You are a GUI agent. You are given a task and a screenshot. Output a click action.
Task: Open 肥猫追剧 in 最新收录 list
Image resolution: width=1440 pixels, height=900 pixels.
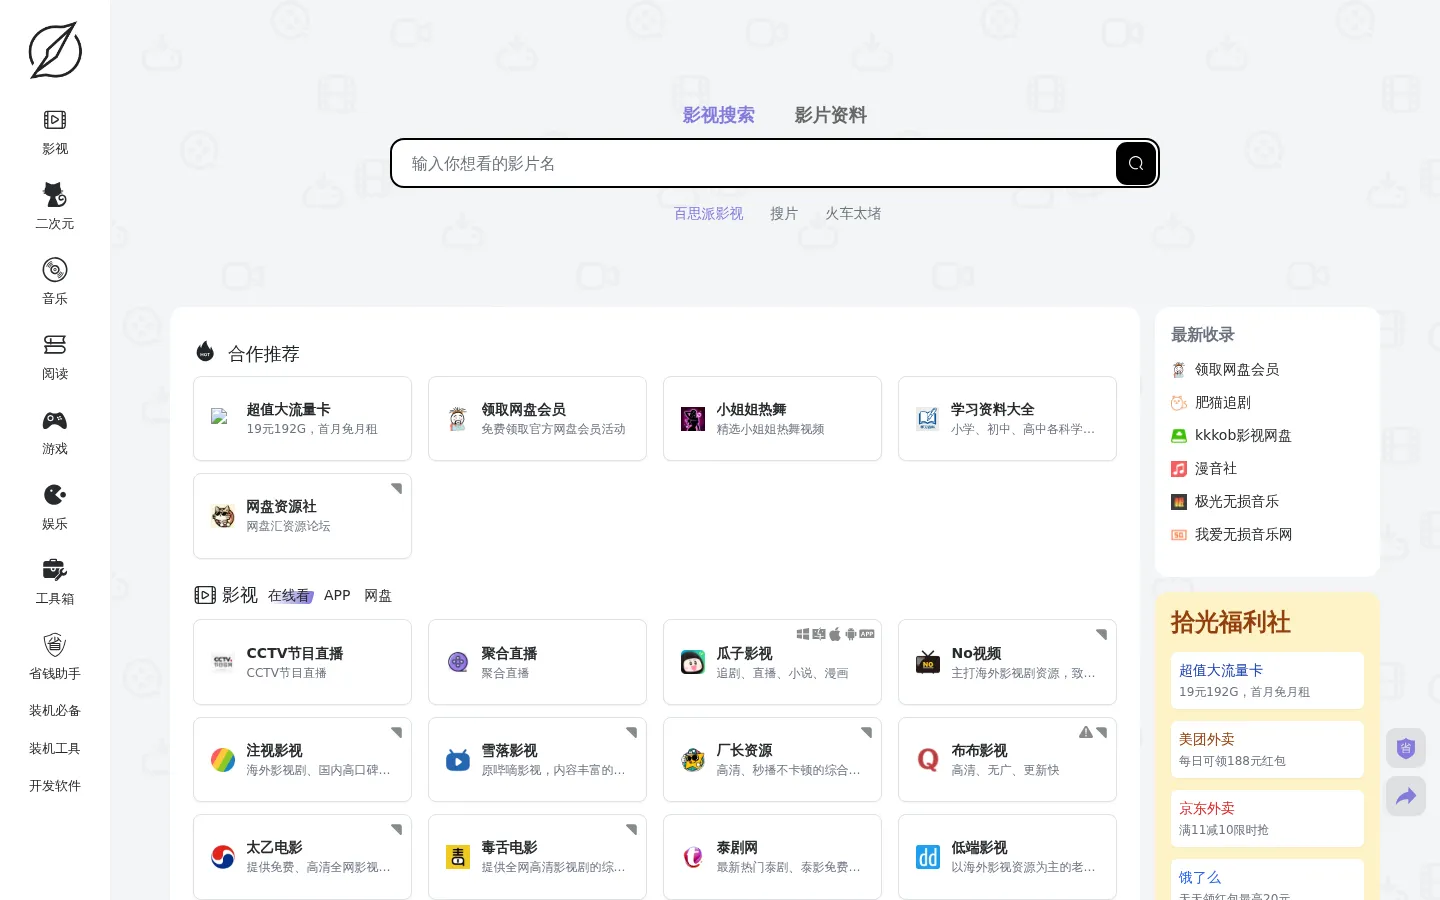tap(1211, 402)
